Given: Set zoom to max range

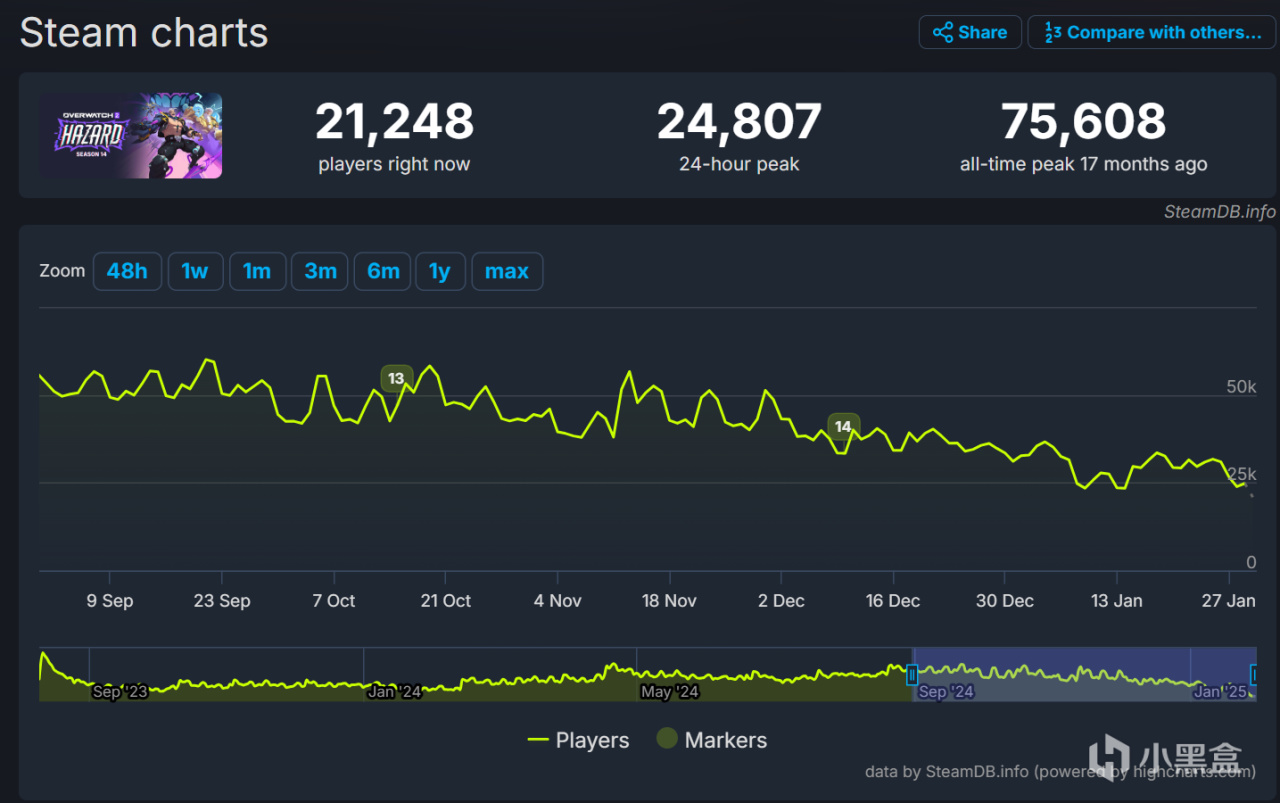Looking at the screenshot, I should [507, 271].
